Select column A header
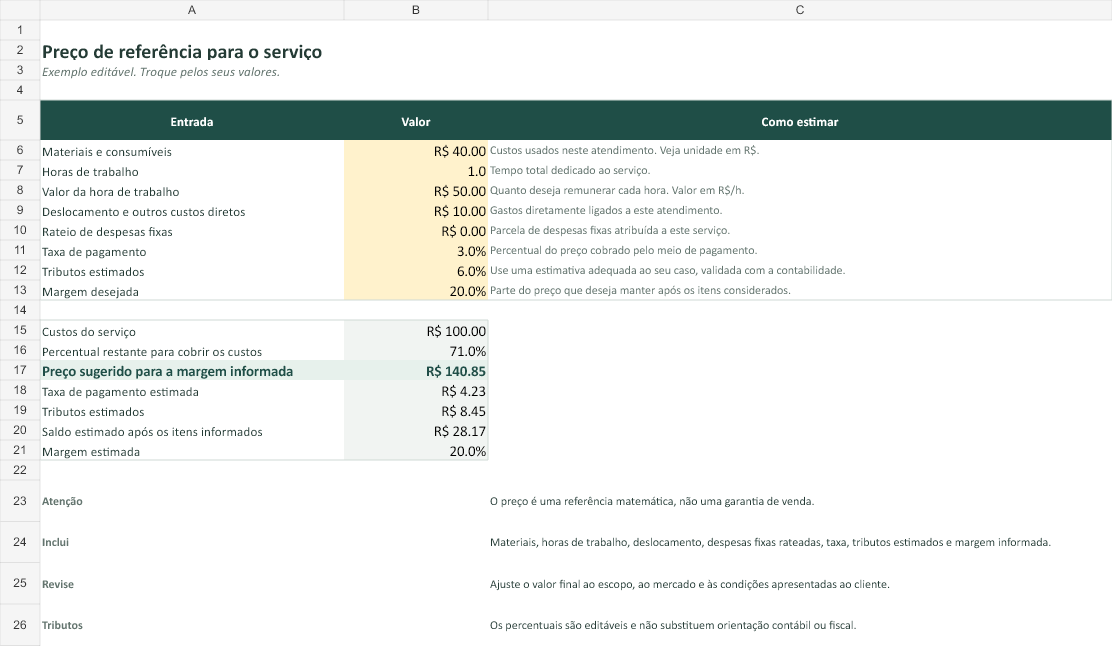 tap(192, 10)
